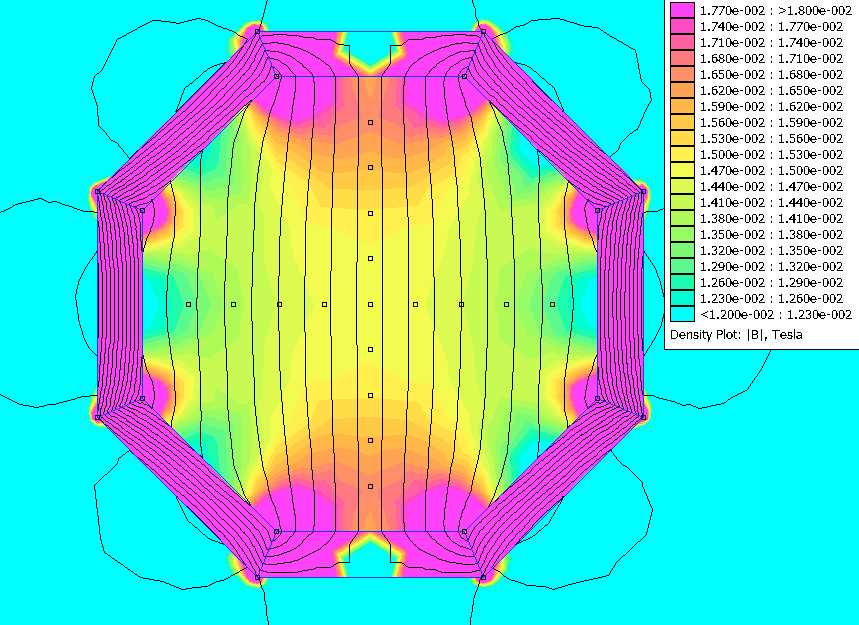Image resolution: width=859 pixels, height=625 pixels.
Task: Select legend text '1.620e-002 : 1.650e-002'
Action: click(771, 90)
